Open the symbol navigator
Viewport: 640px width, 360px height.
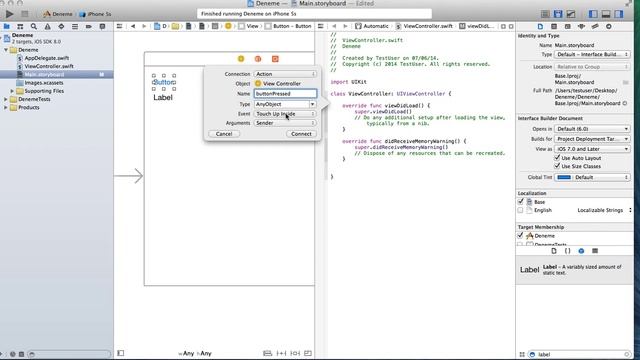[20, 27]
